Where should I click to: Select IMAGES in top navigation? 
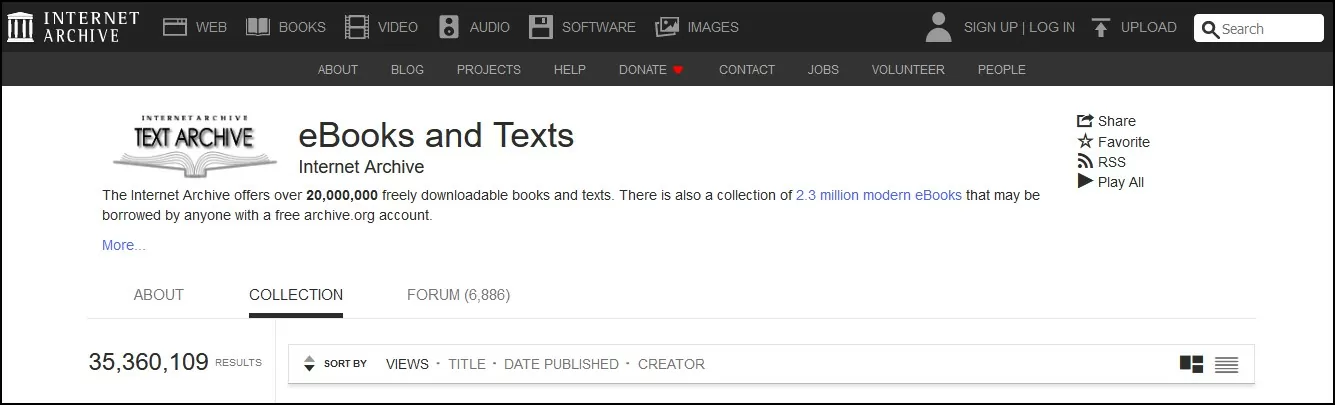click(713, 27)
